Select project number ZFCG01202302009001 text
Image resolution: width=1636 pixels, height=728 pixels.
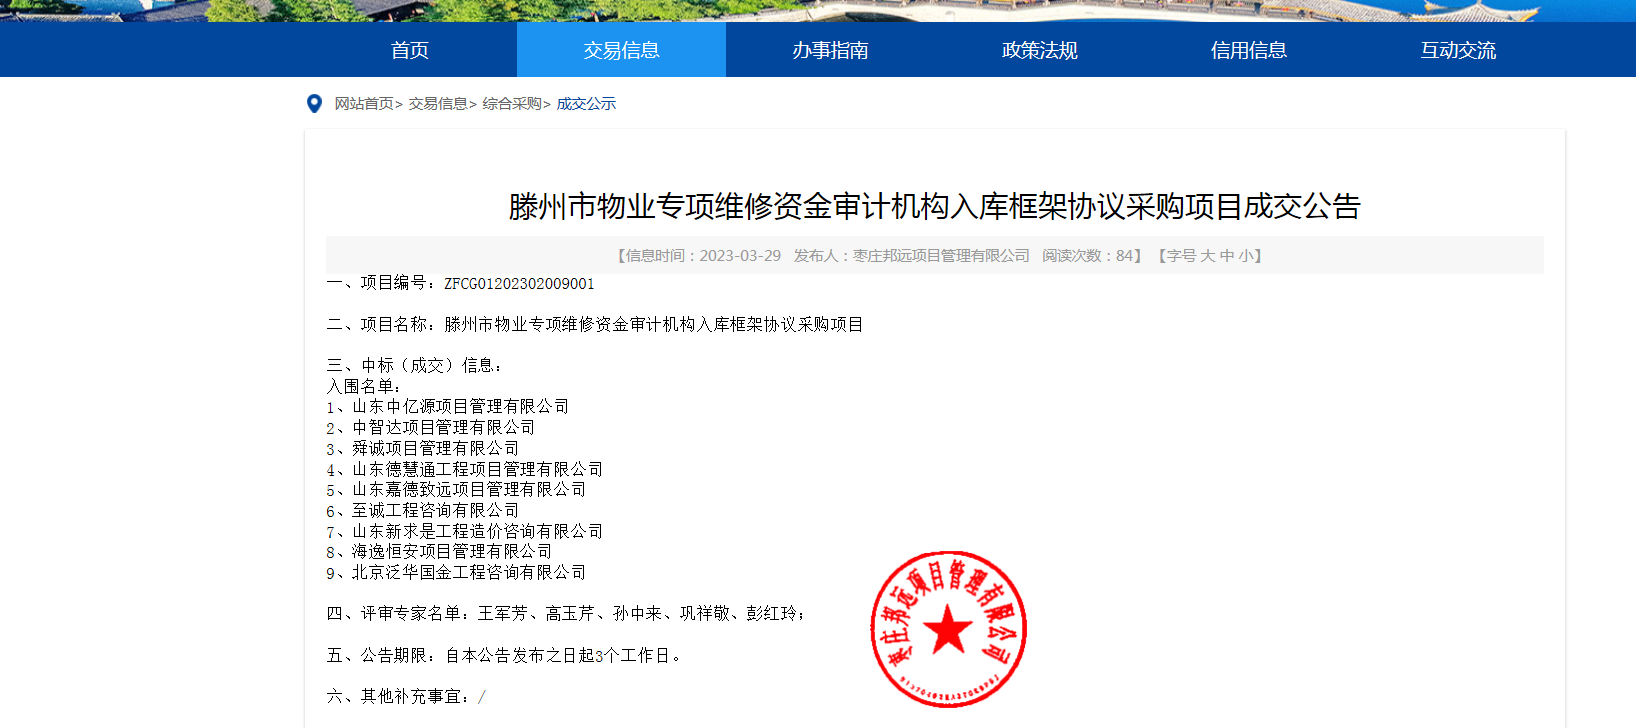tap(519, 284)
